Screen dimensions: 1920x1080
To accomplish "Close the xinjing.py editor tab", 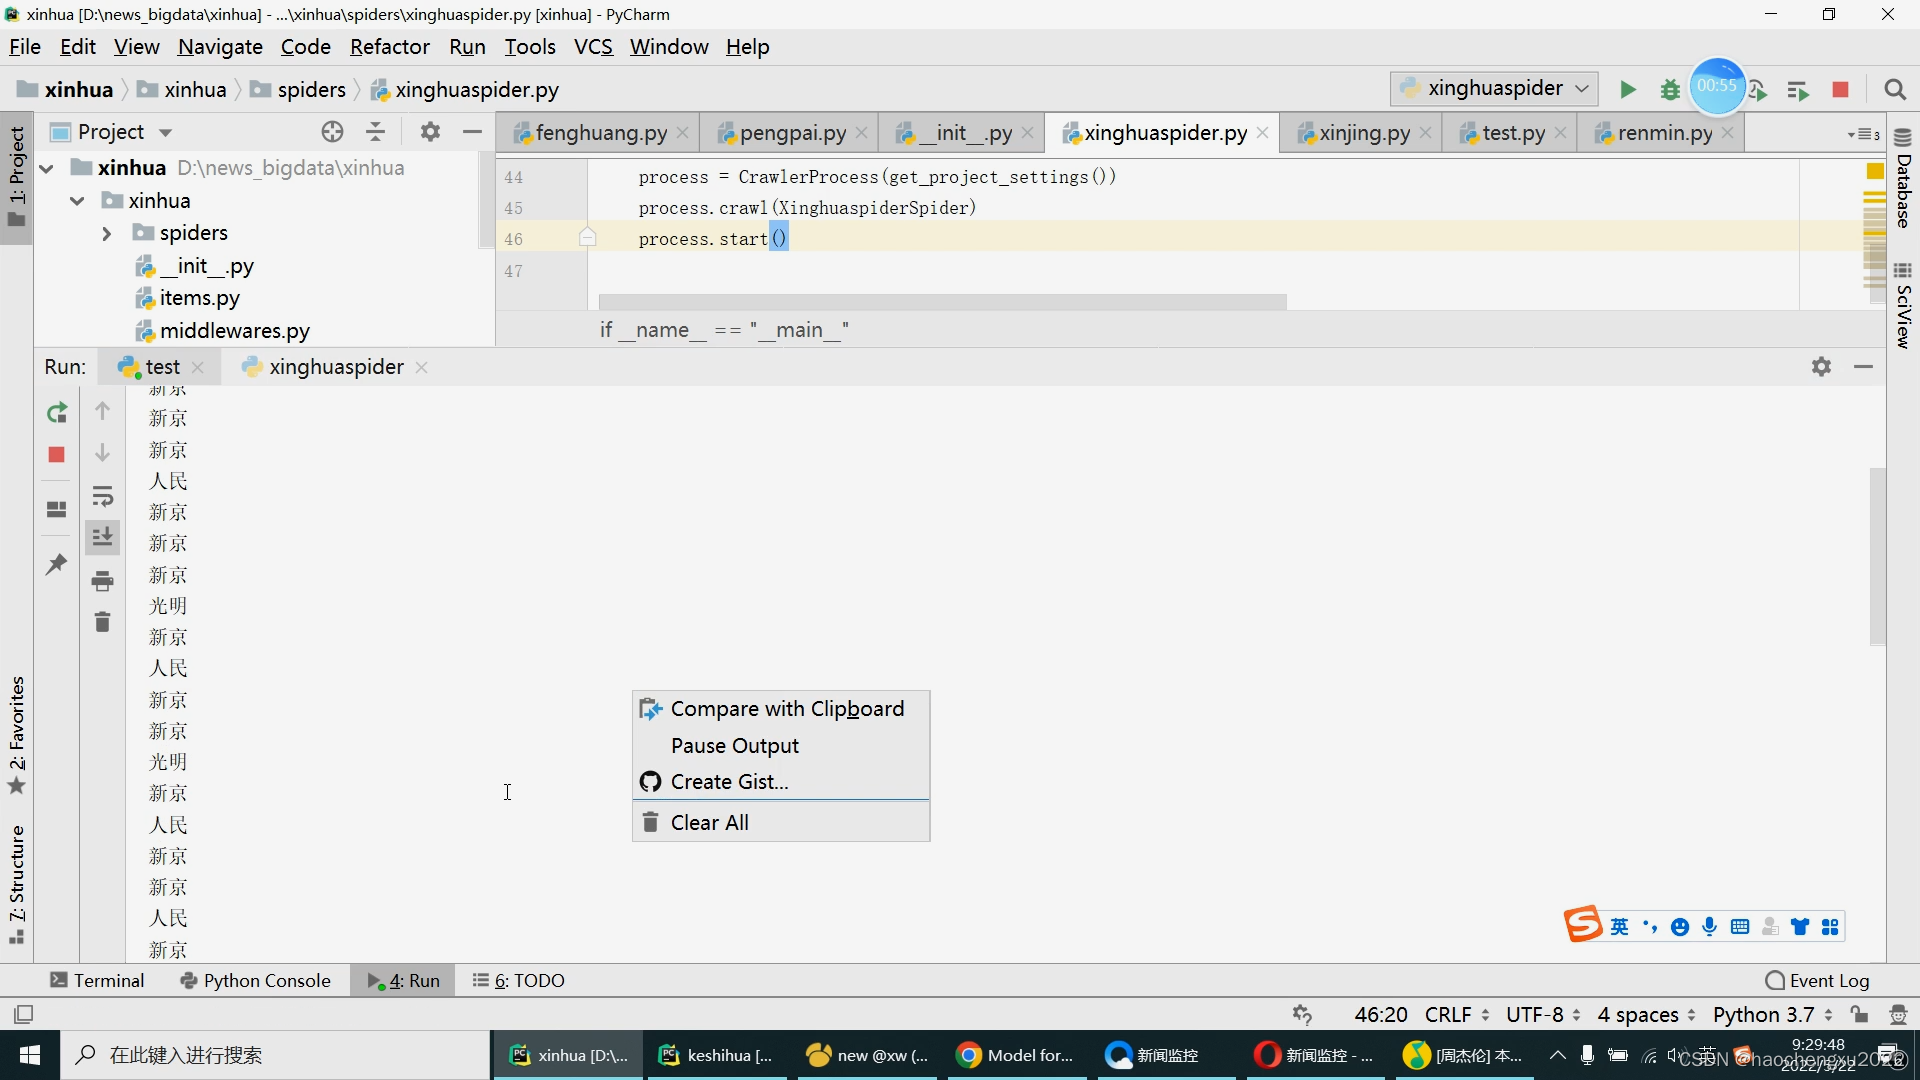I will click(1425, 133).
